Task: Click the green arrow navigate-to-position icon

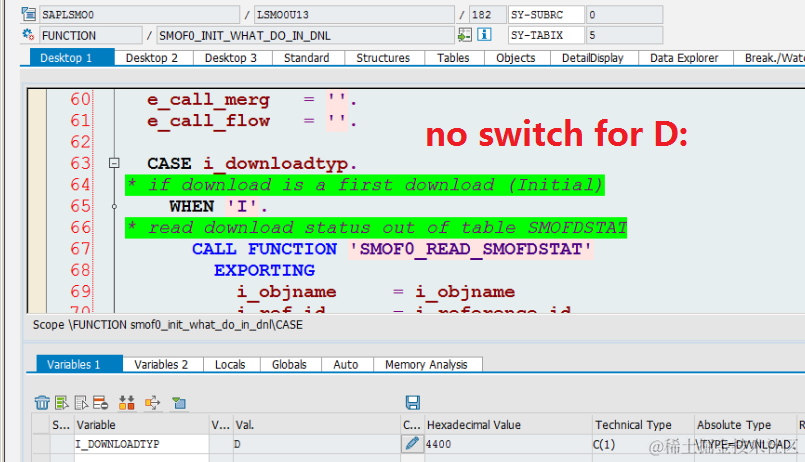Action: click(465, 35)
